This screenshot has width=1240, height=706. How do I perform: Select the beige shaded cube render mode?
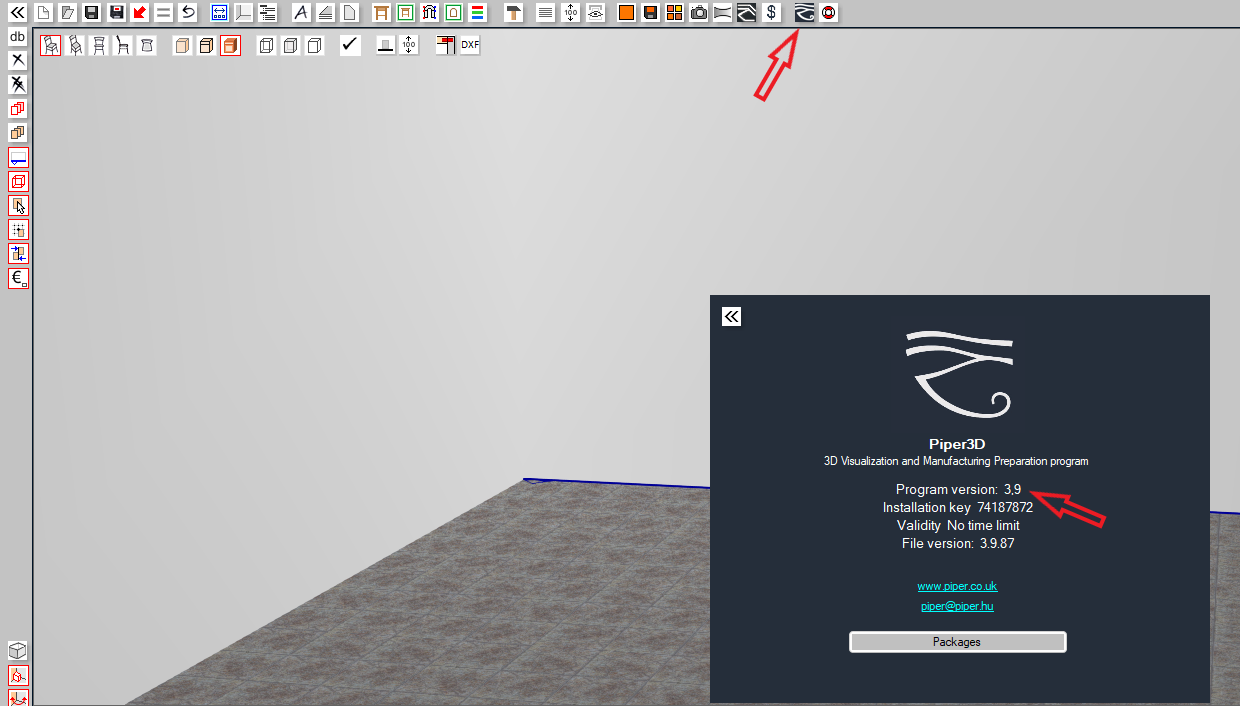182,45
